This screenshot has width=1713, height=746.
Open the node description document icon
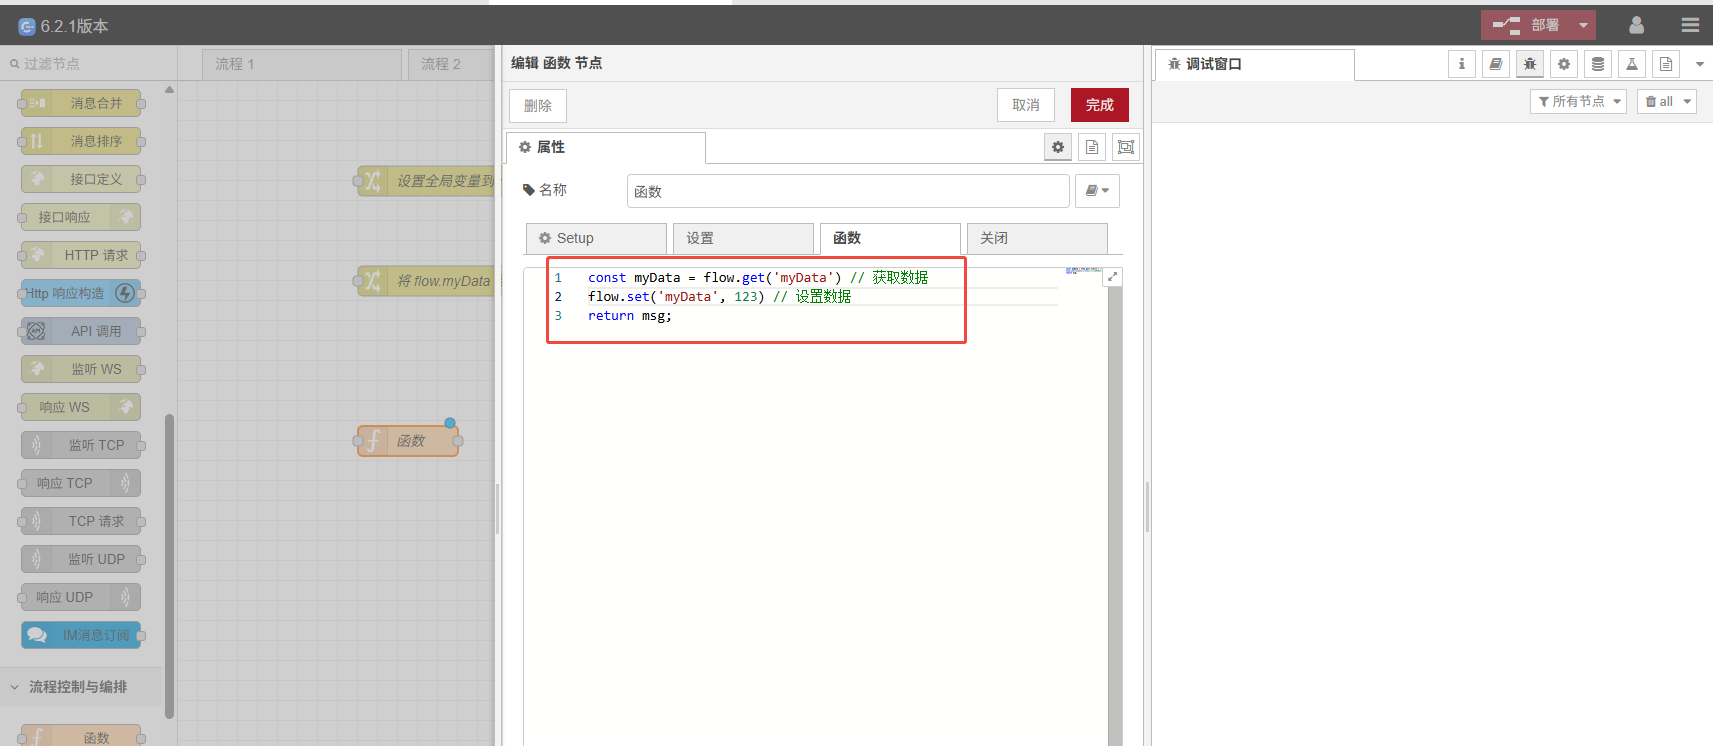click(1092, 147)
